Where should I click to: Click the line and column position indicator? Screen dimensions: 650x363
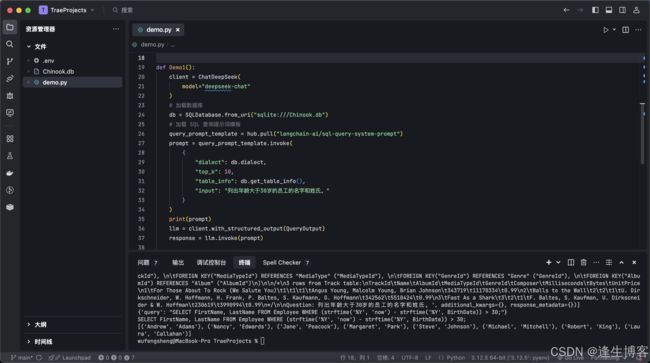[x=354, y=357]
